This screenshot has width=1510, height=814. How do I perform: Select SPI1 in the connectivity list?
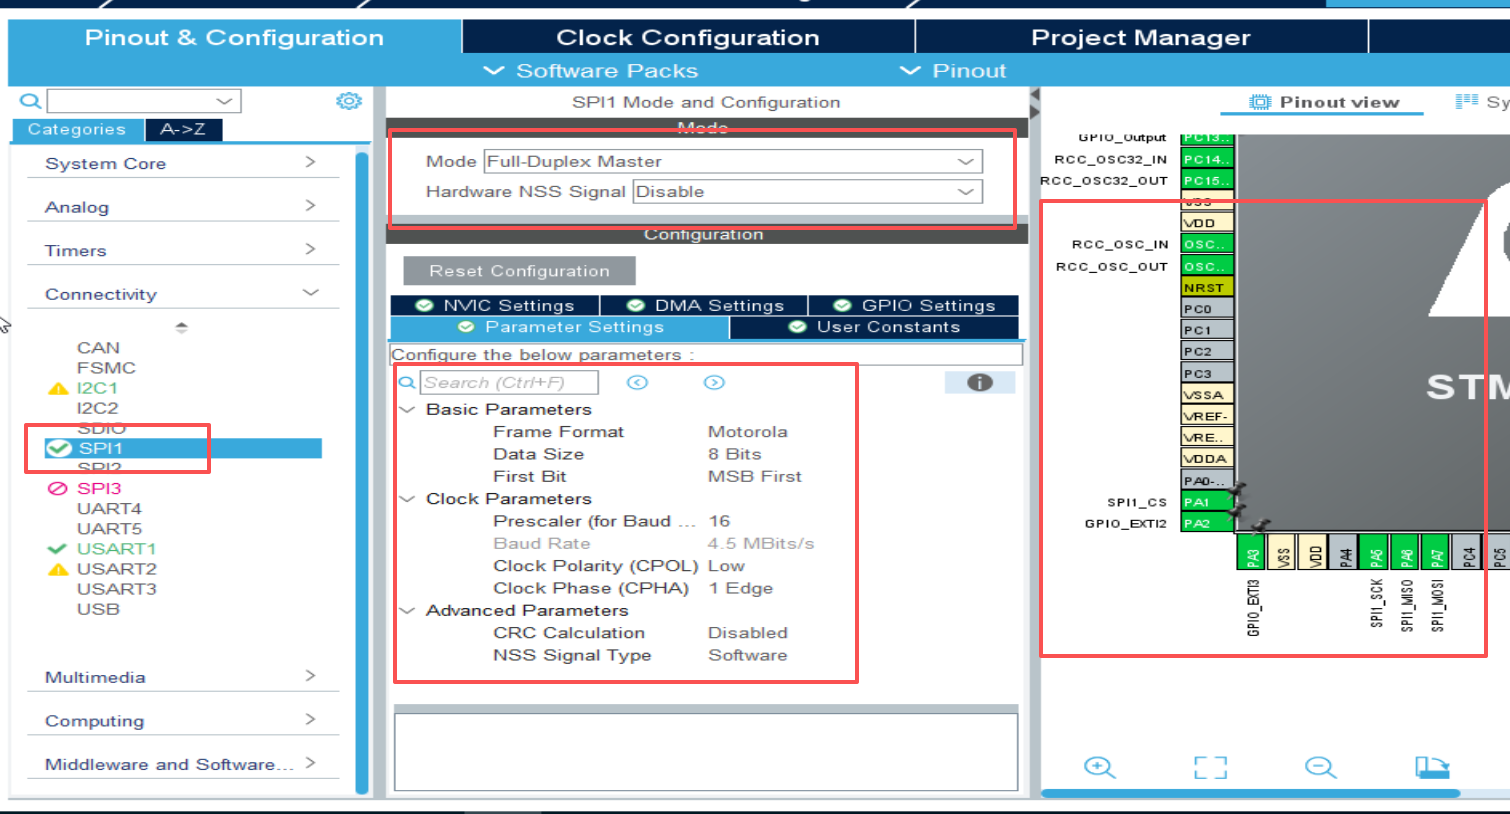coord(101,448)
